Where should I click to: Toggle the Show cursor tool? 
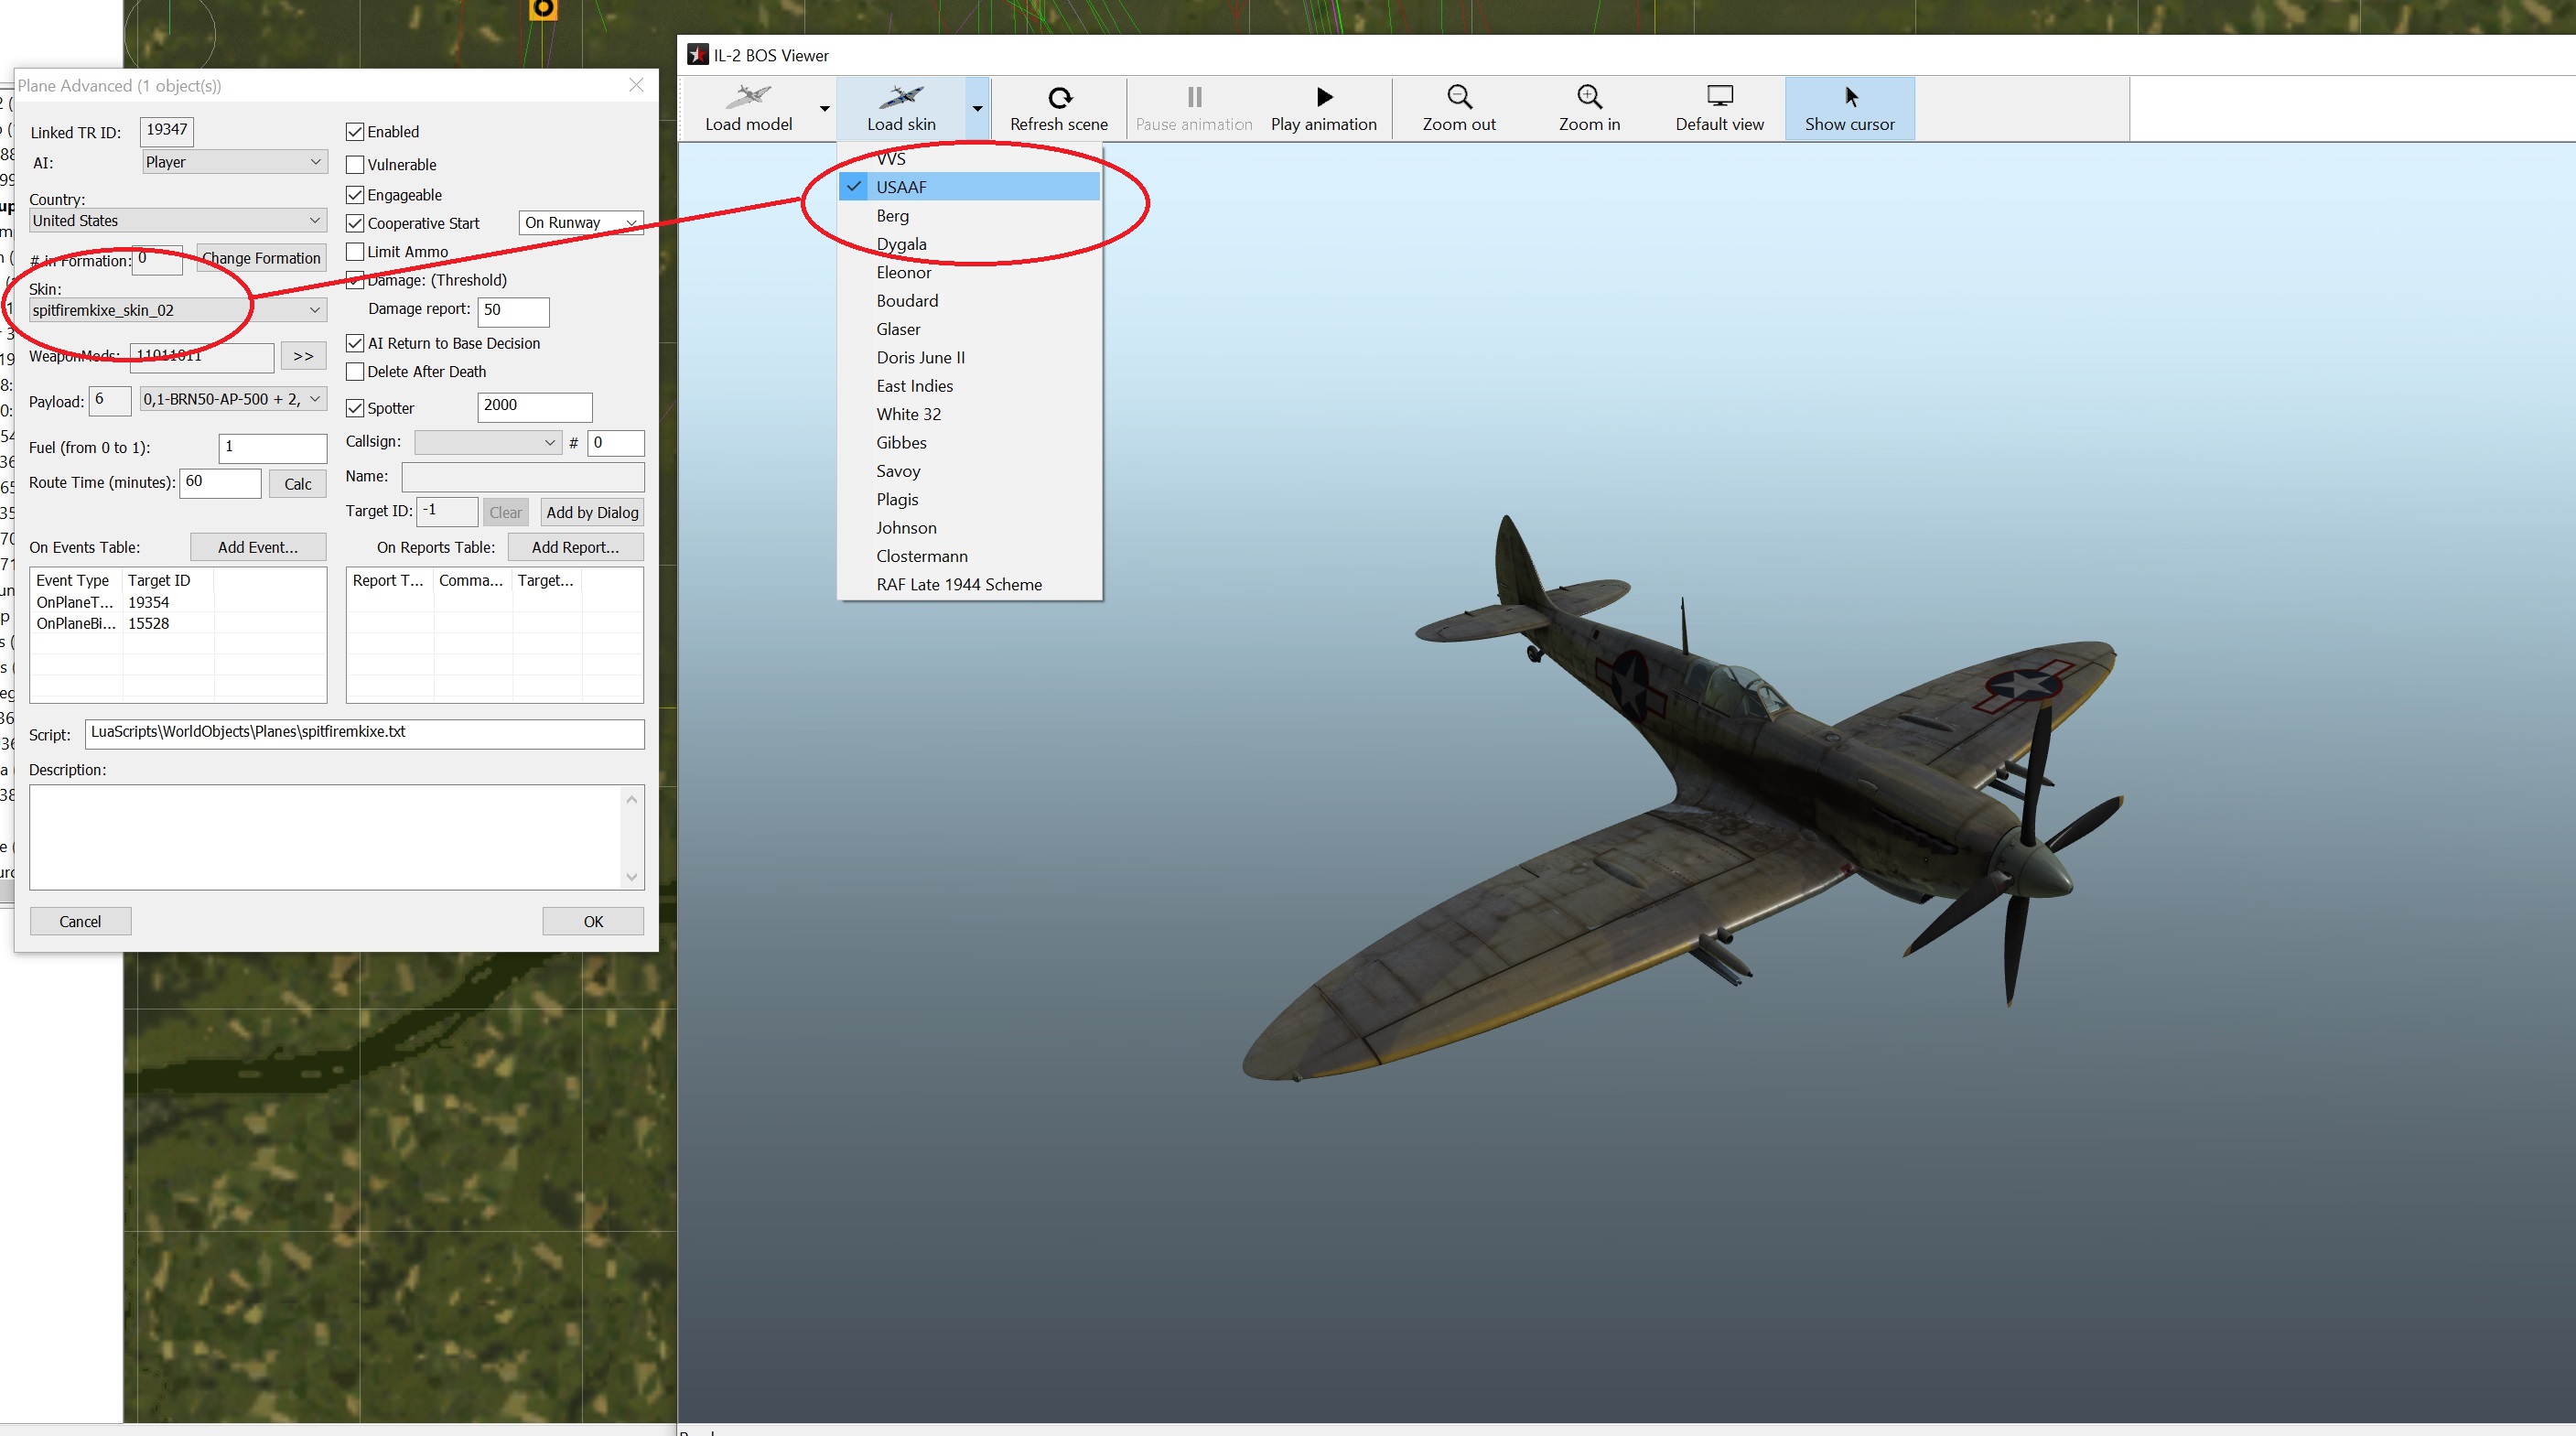coord(1849,108)
